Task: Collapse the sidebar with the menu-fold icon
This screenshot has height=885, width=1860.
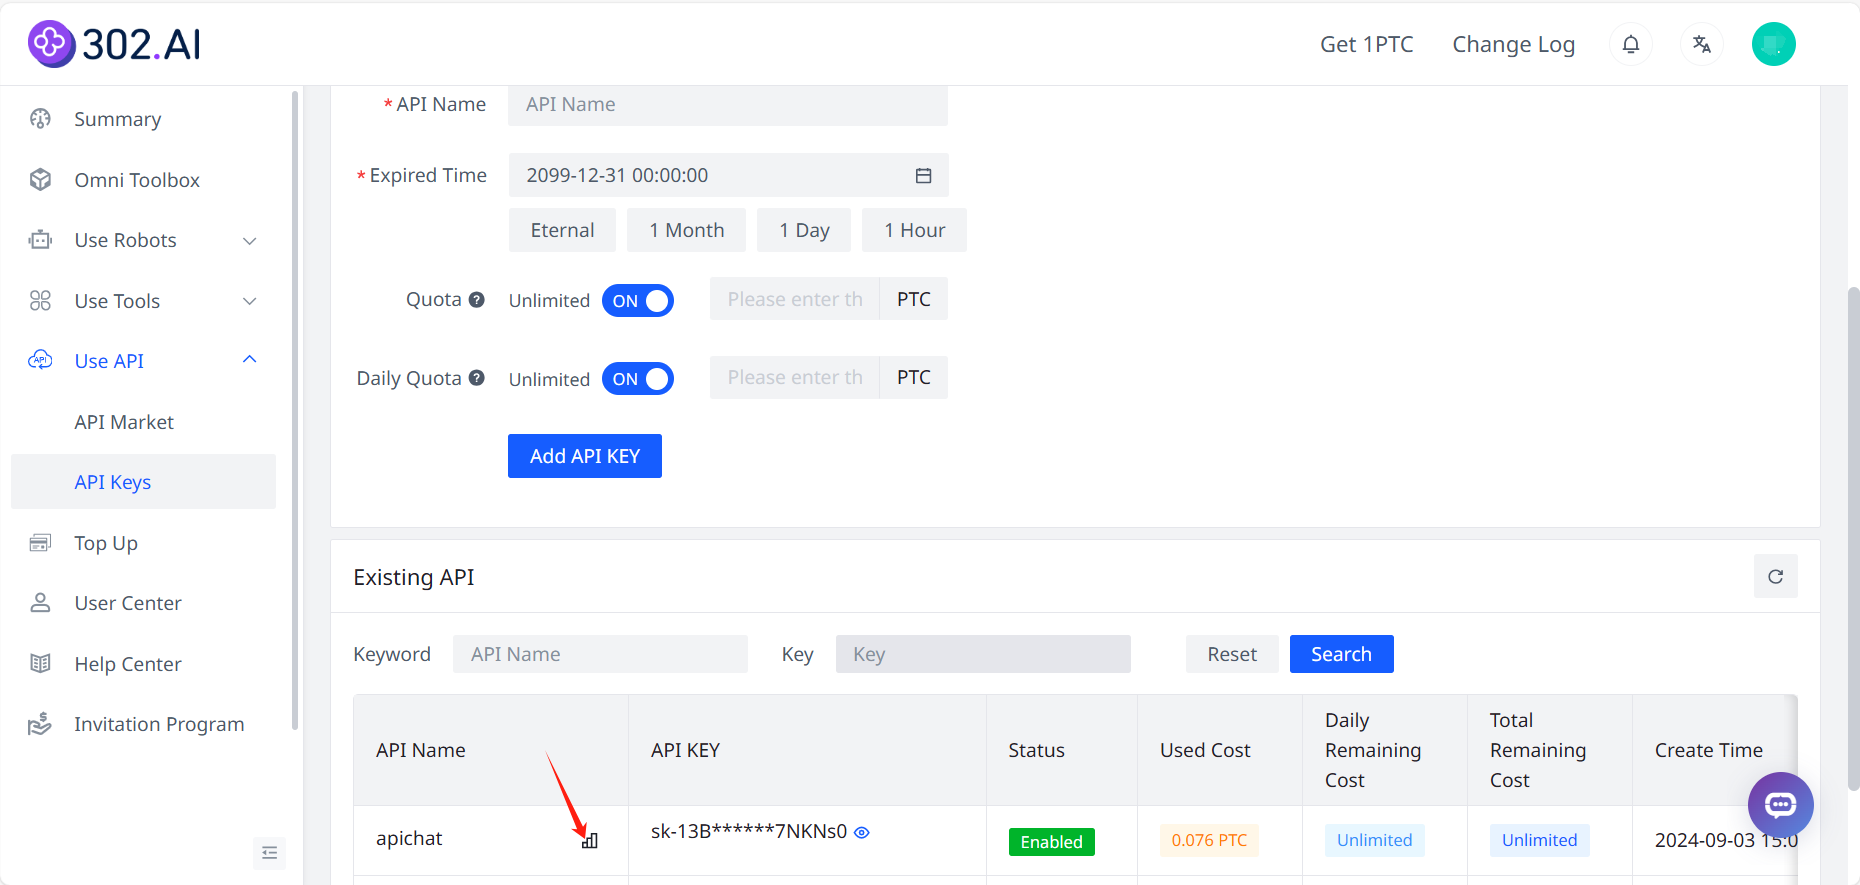Action: click(x=269, y=853)
